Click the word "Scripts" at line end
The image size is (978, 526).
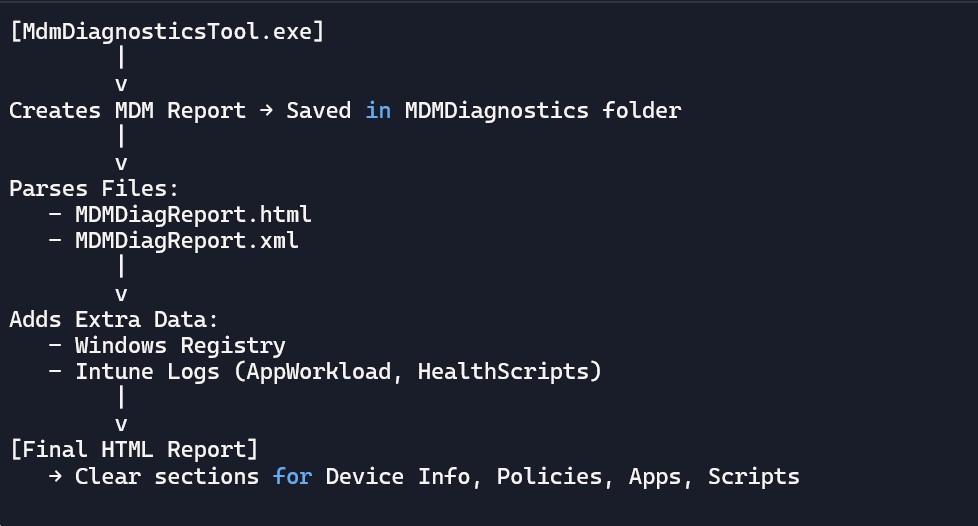click(753, 477)
